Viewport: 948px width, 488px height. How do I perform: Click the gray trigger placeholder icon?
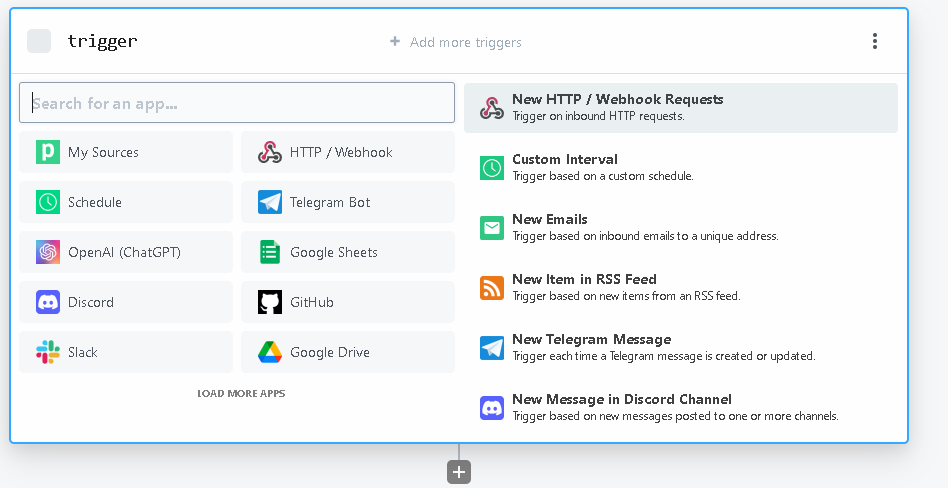[39, 41]
